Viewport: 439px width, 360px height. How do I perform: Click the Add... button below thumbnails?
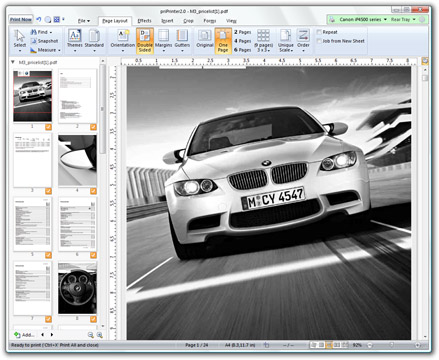[x=24, y=335]
